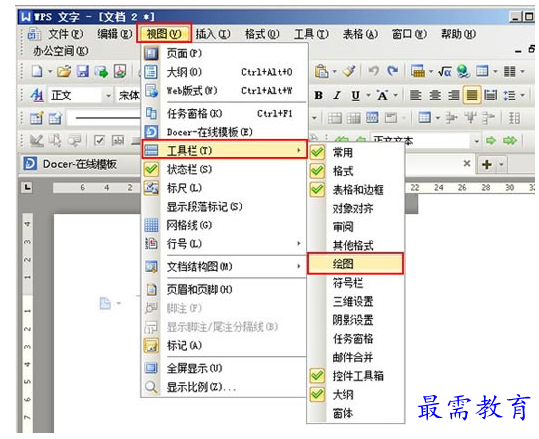This screenshot has width=539, height=439.
Task: Open the font color A dropdown arrow
Action: tap(396, 95)
